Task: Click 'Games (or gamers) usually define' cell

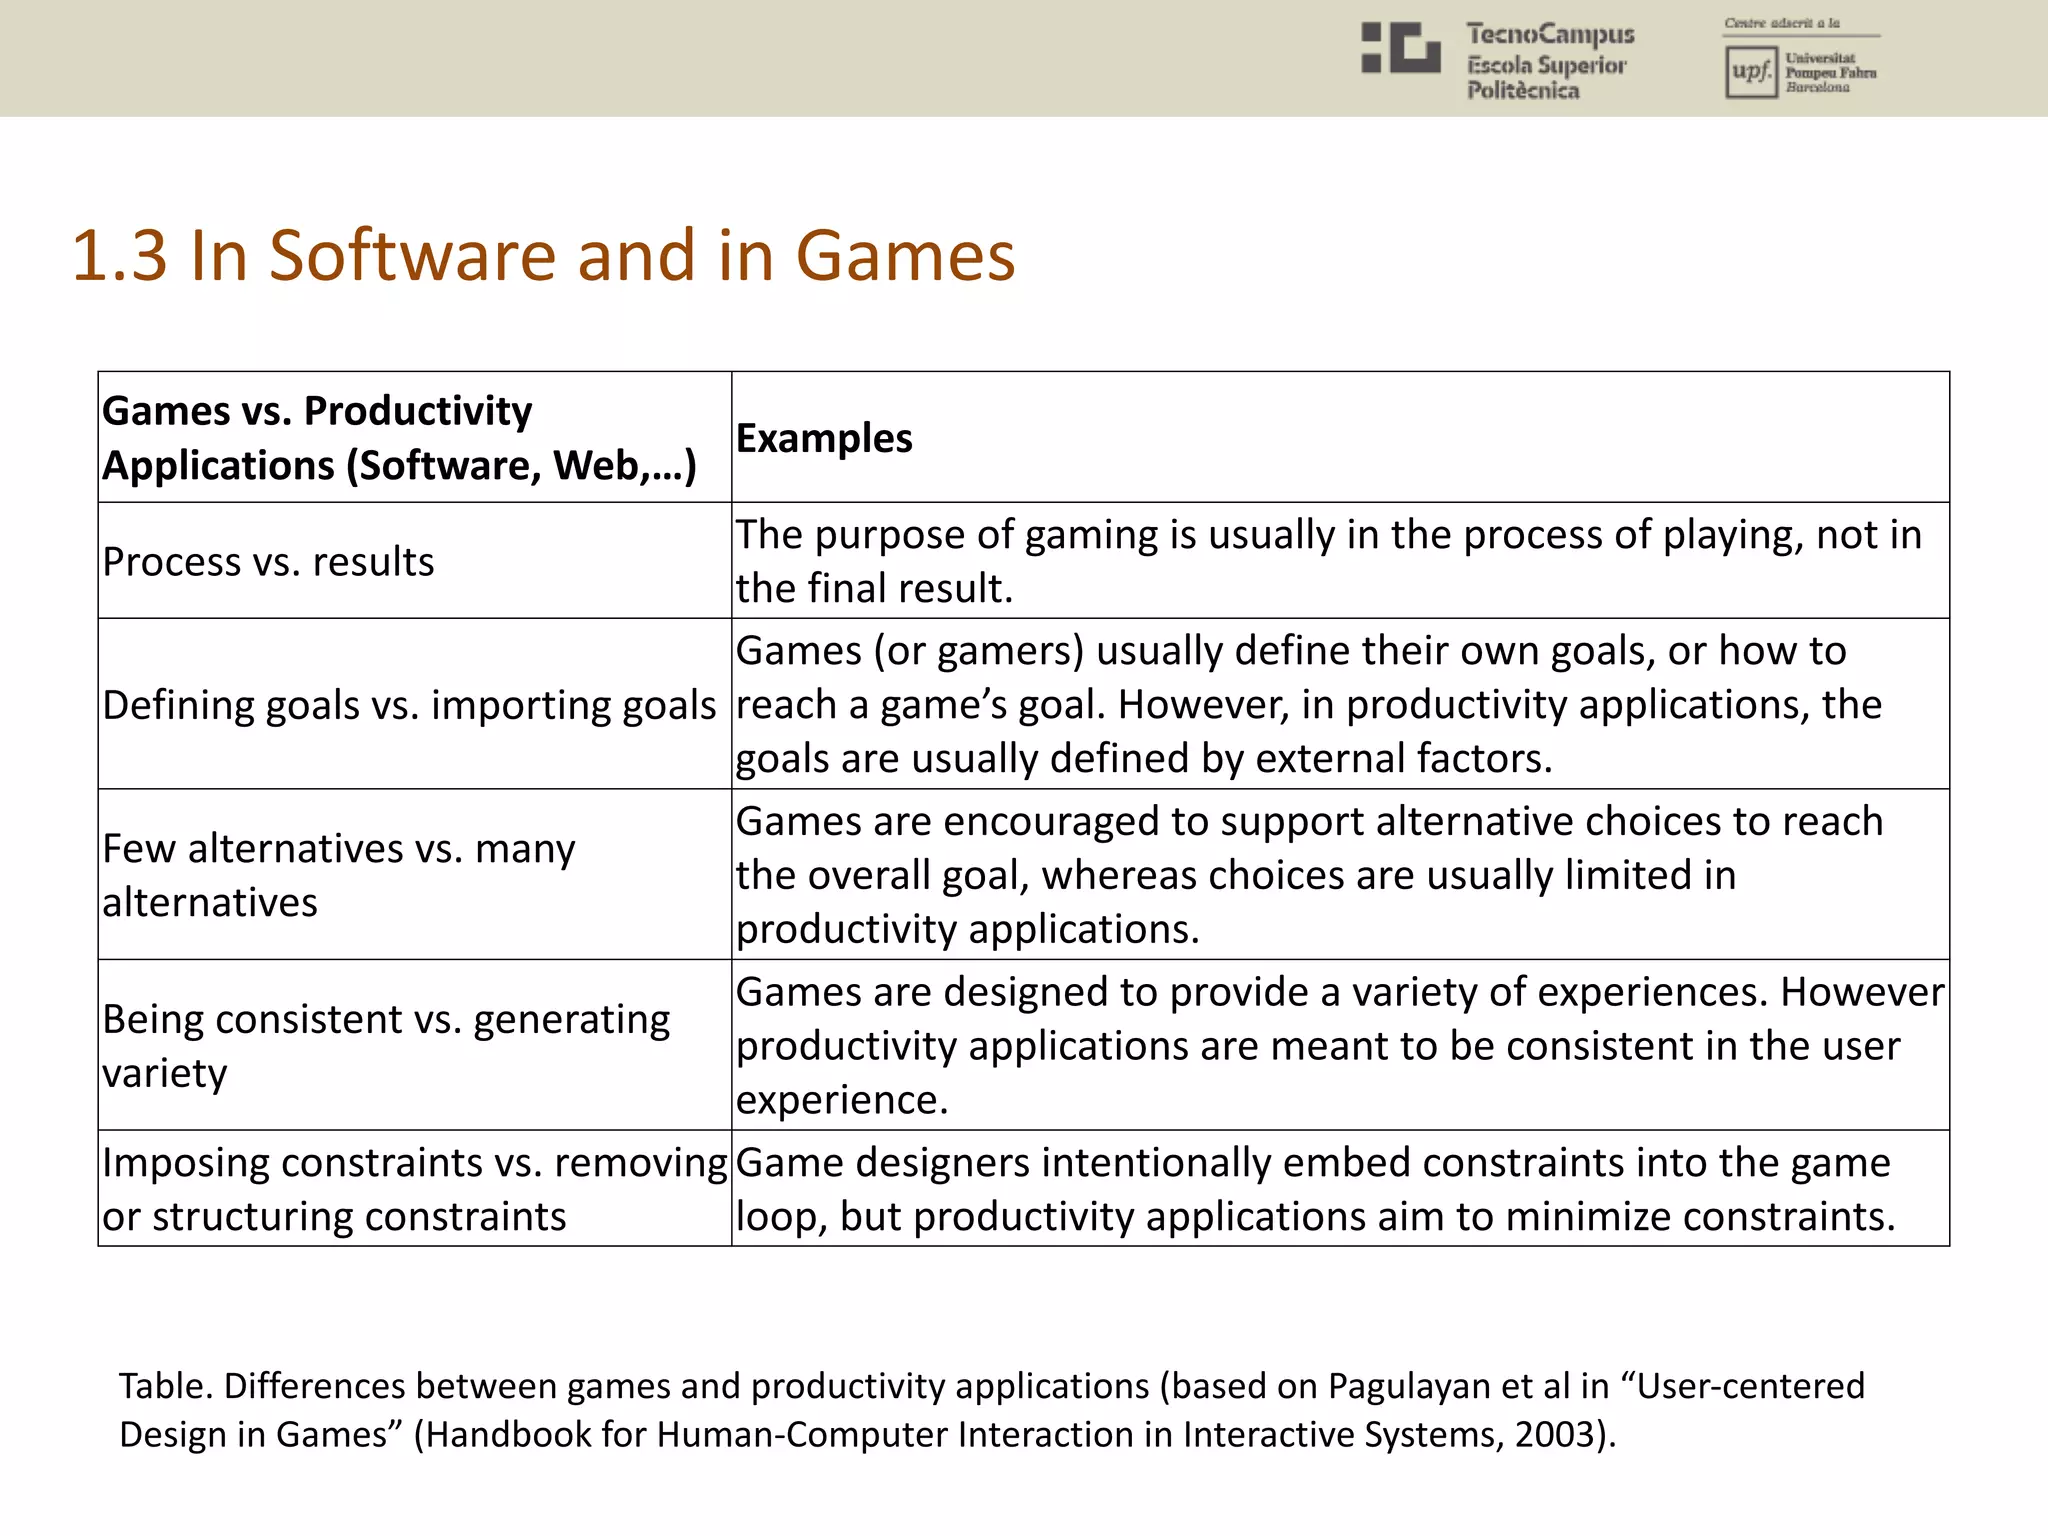Action: point(1340,704)
